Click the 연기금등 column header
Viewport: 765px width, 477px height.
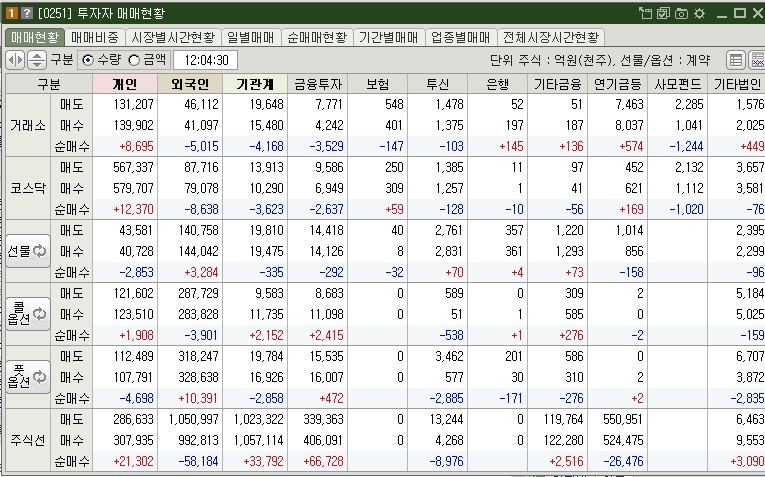click(x=618, y=84)
